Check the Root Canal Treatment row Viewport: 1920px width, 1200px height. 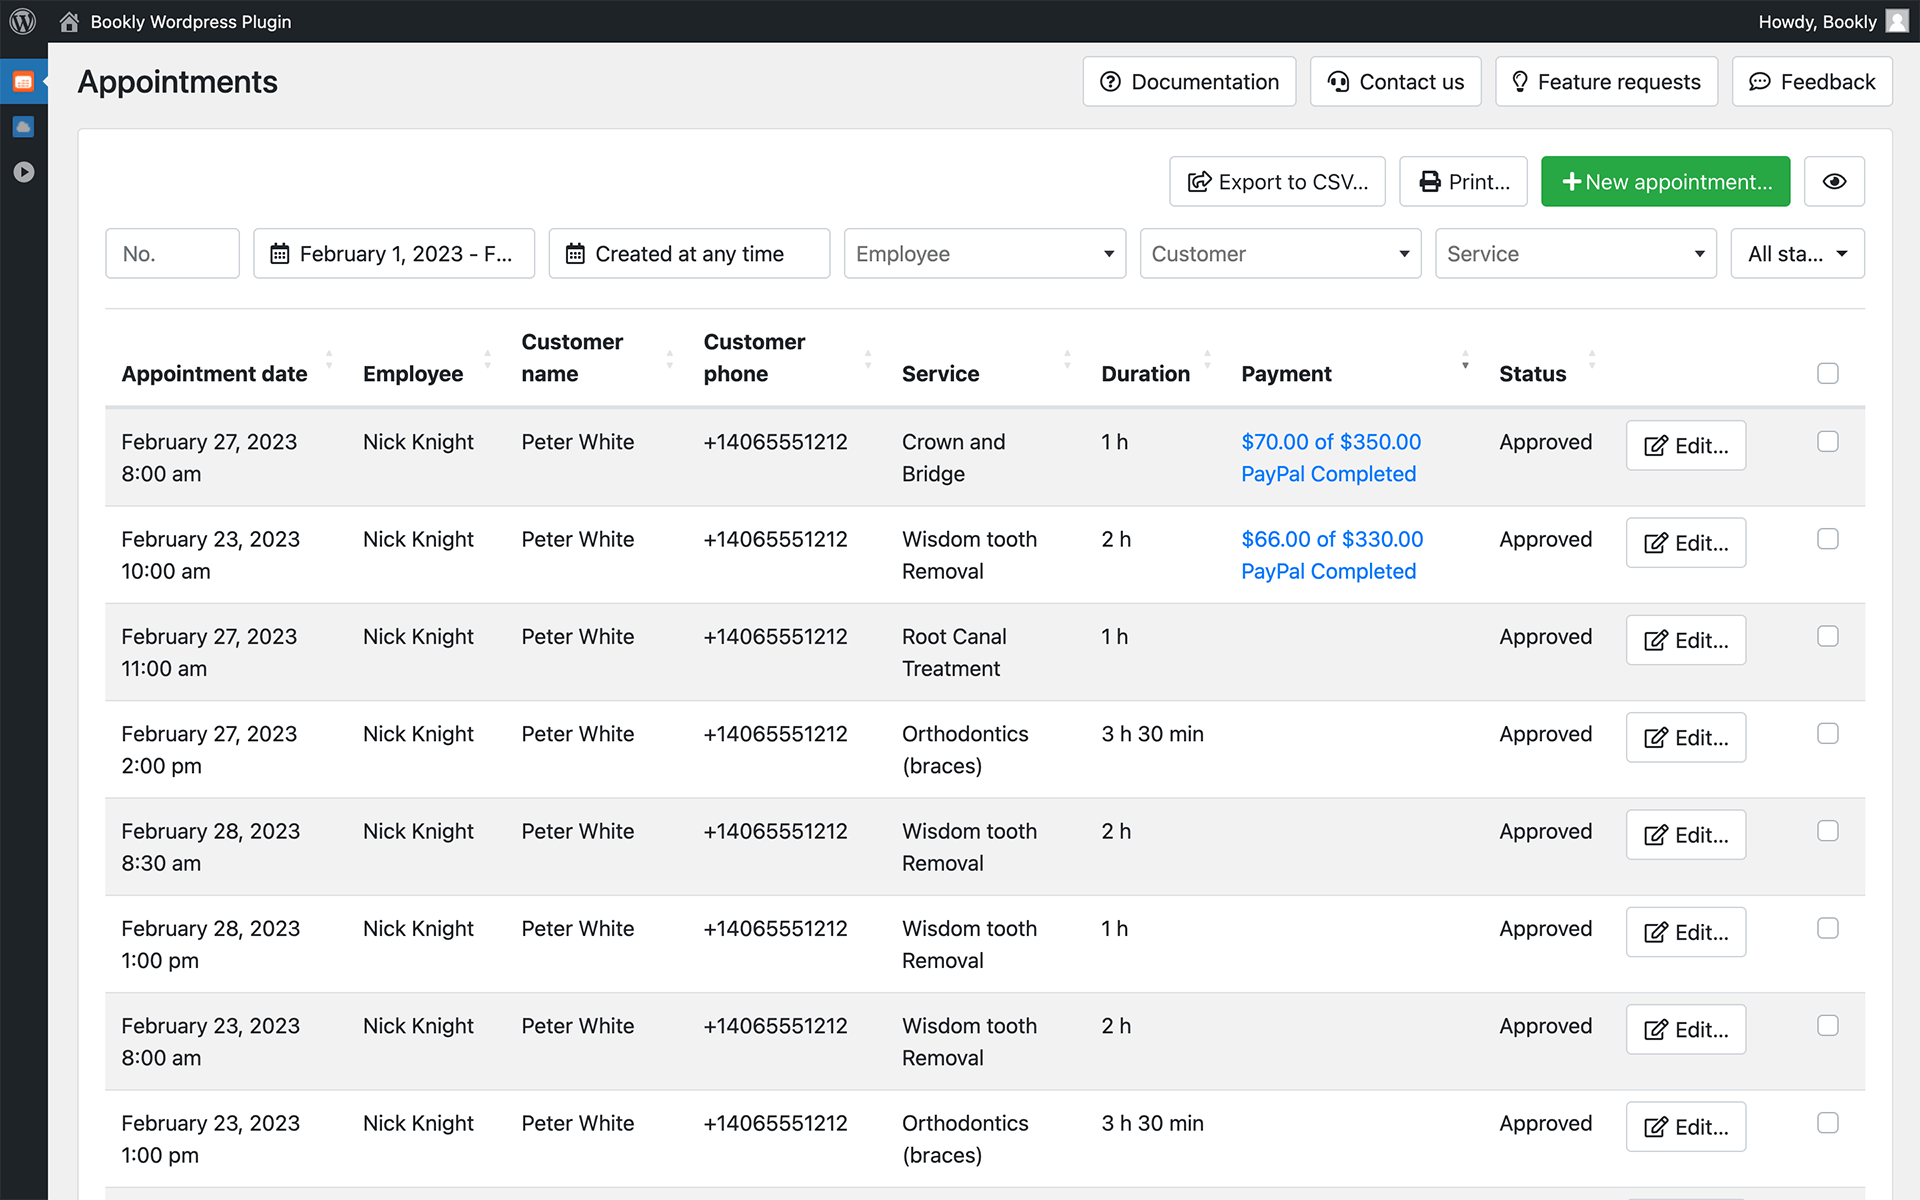point(1827,636)
